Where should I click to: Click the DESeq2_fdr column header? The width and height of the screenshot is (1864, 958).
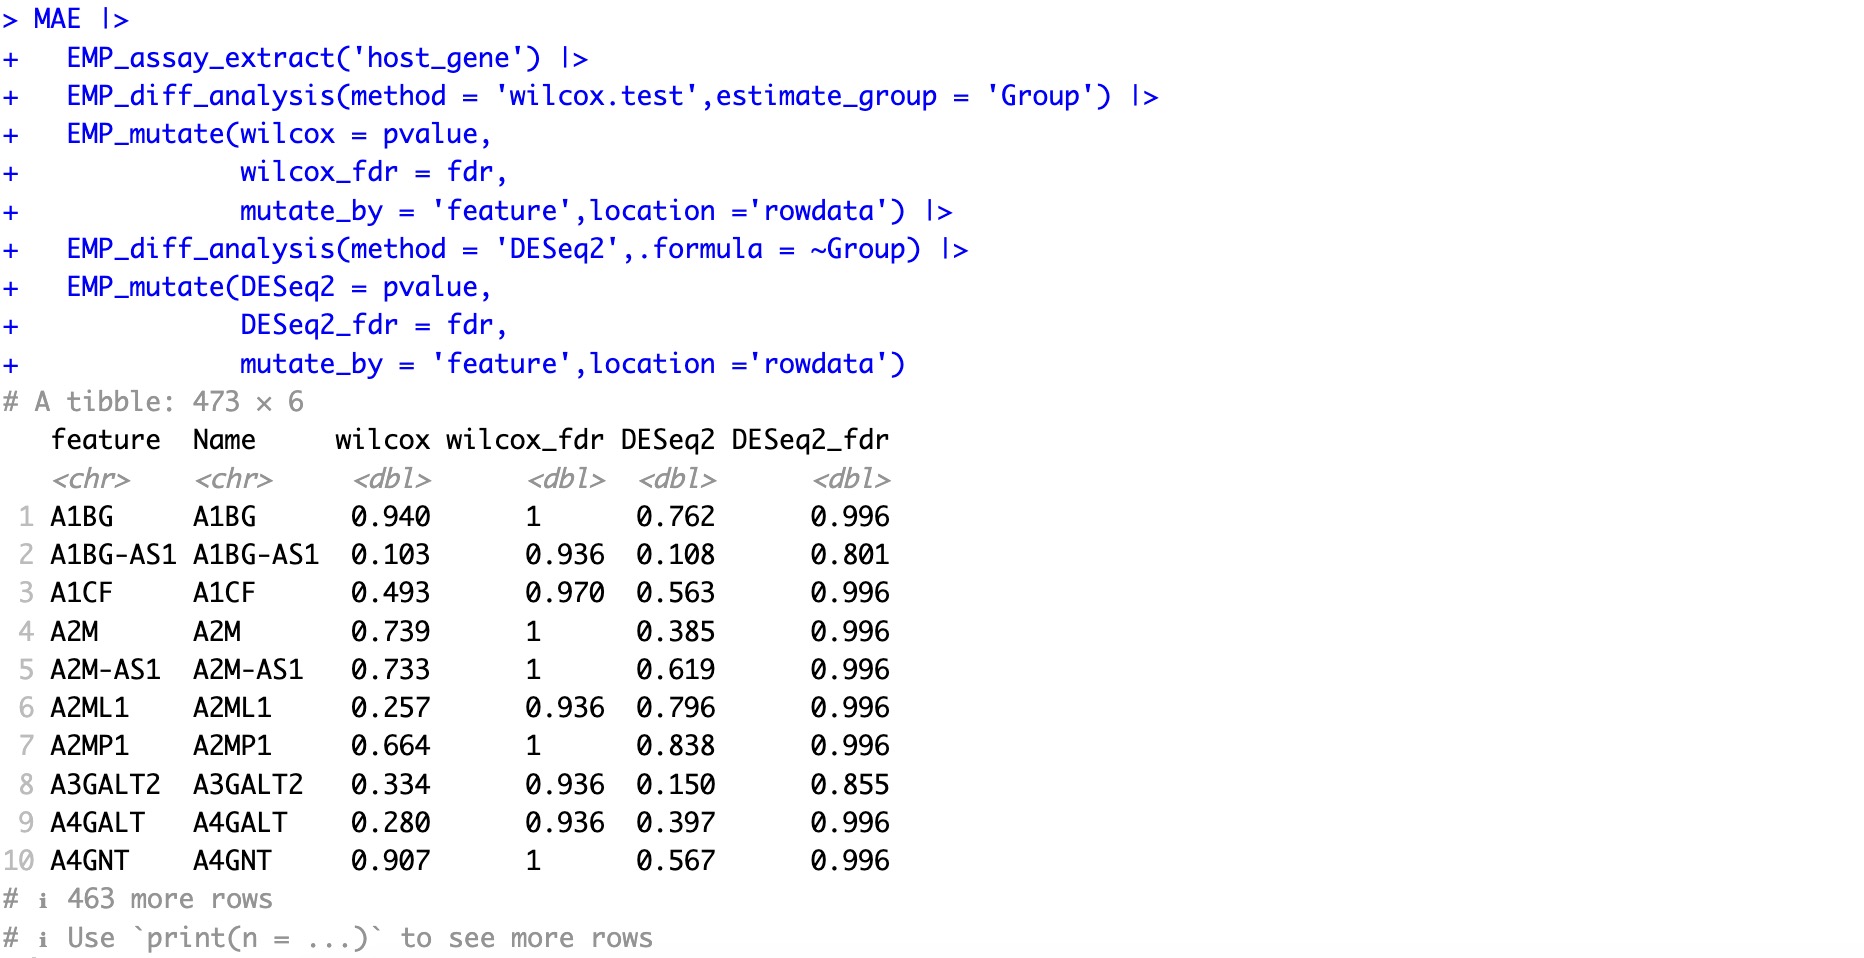pos(809,440)
